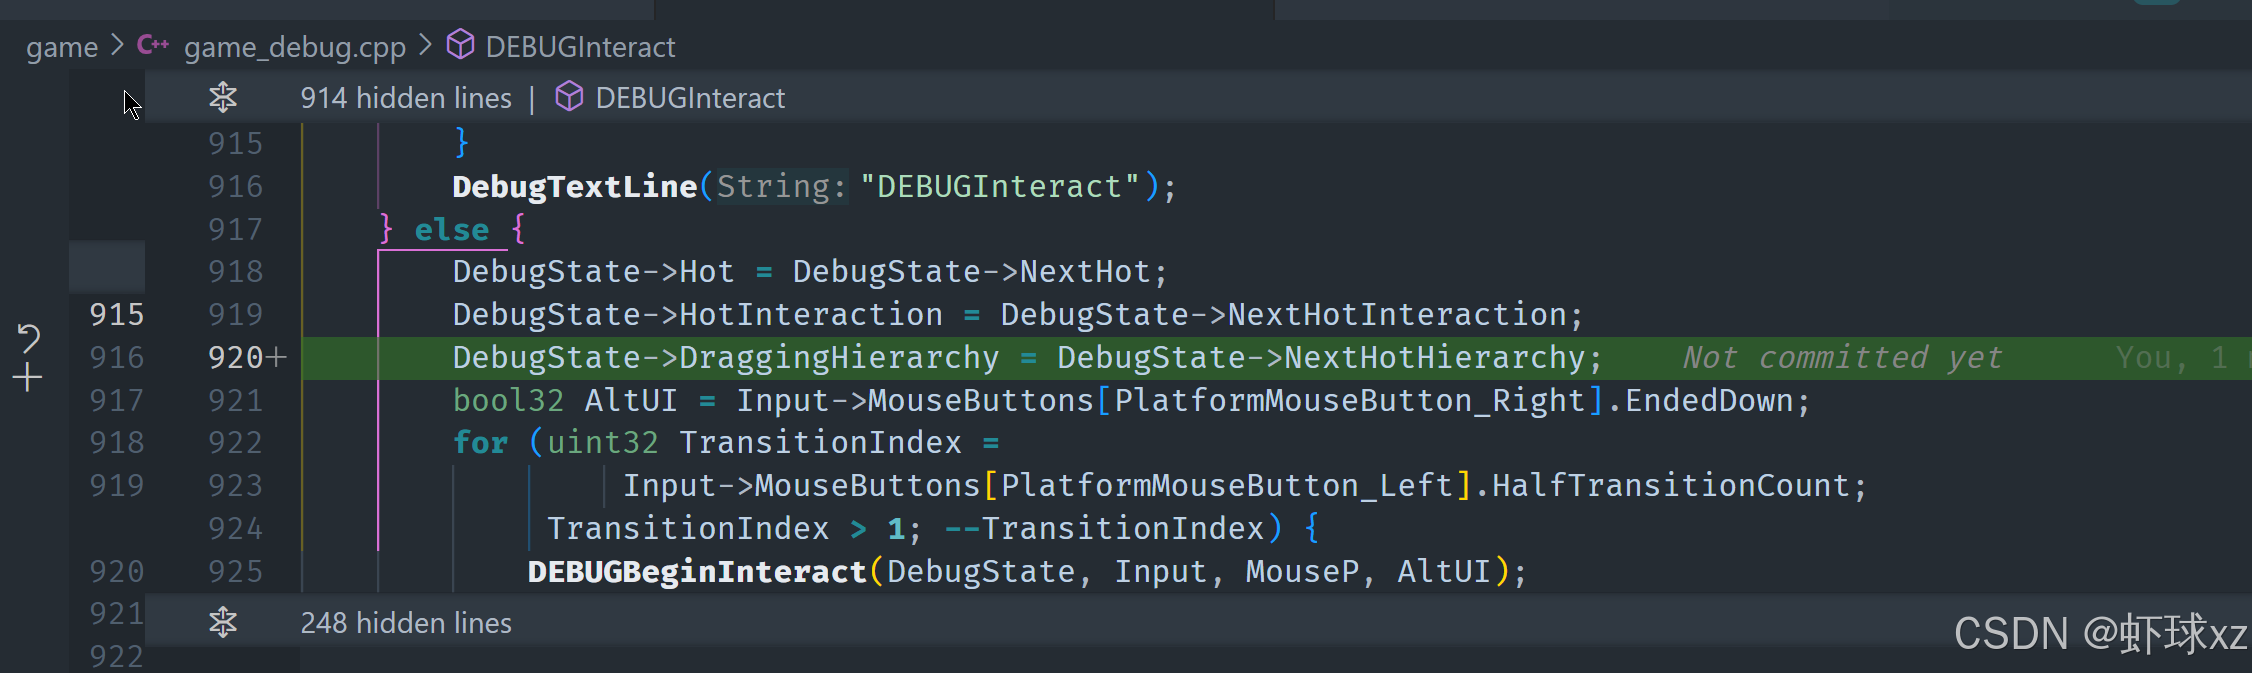
Task: Click the C++ file icon in breadcrumb
Action: 152,45
